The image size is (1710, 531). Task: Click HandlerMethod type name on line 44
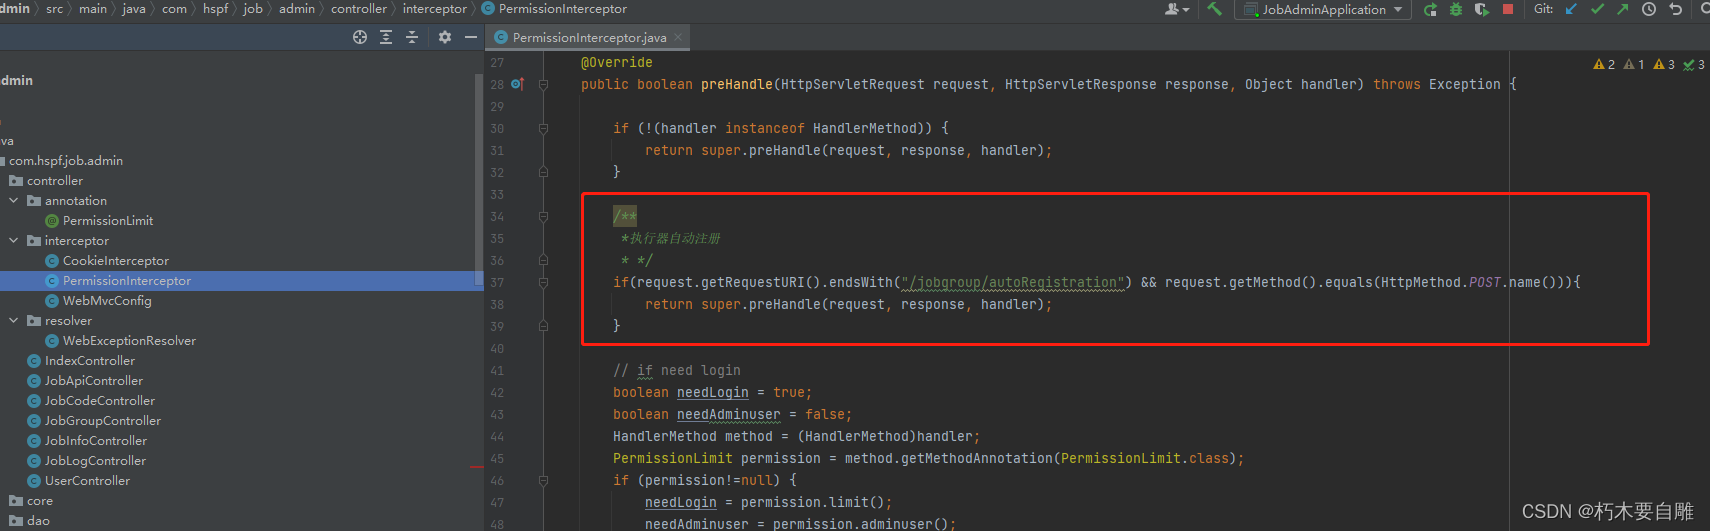click(664, 436)
